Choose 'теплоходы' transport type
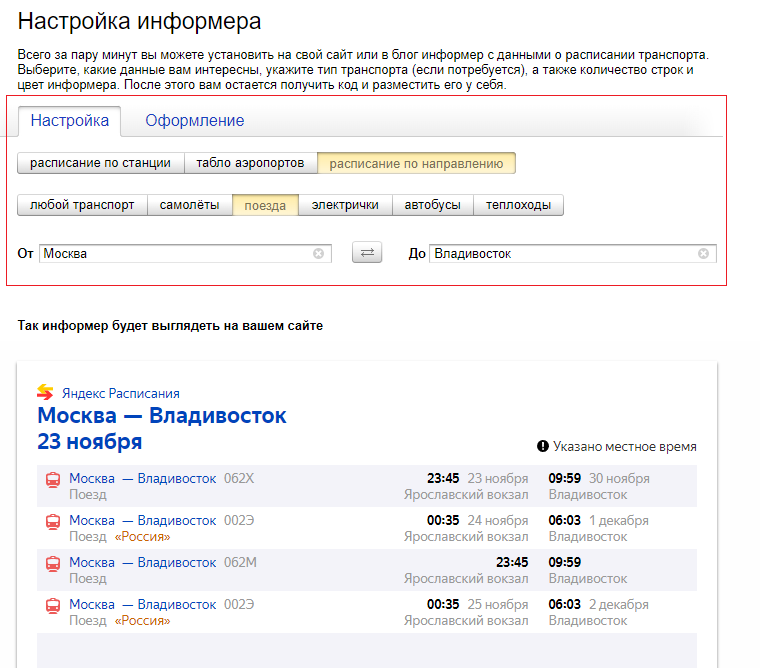 [518, 205]
